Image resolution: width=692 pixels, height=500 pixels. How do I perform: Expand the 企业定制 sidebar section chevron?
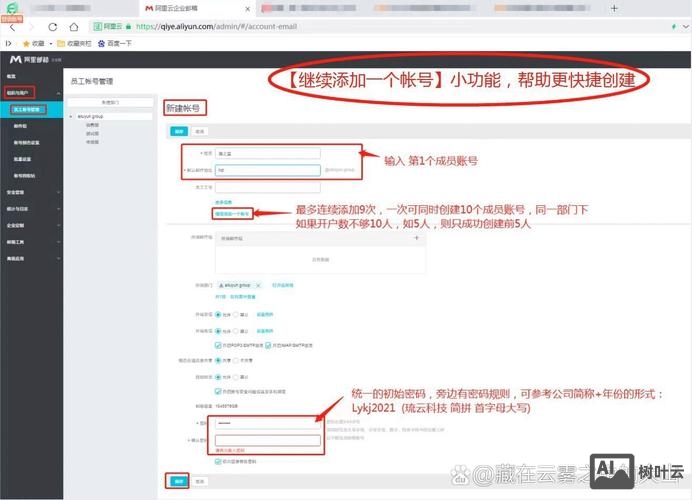coord(58,226)
